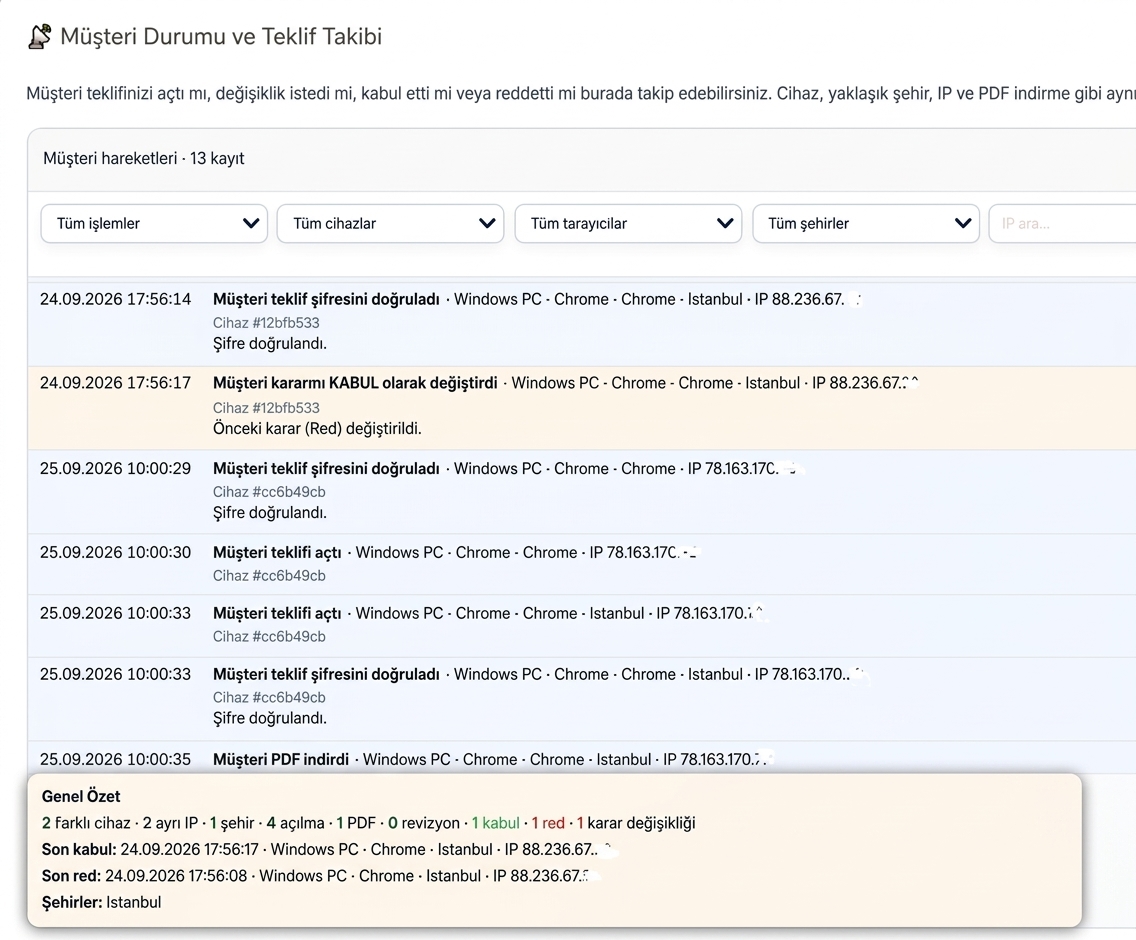Click the 24.09.2026 17:56:17 timestamp
1136x940 pixels.
click(x=115, y=383)
